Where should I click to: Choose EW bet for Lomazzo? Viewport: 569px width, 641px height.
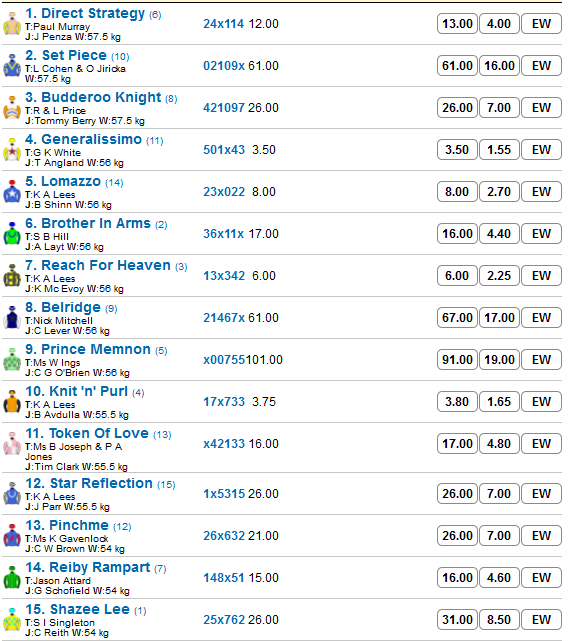[x=541, y=192]
